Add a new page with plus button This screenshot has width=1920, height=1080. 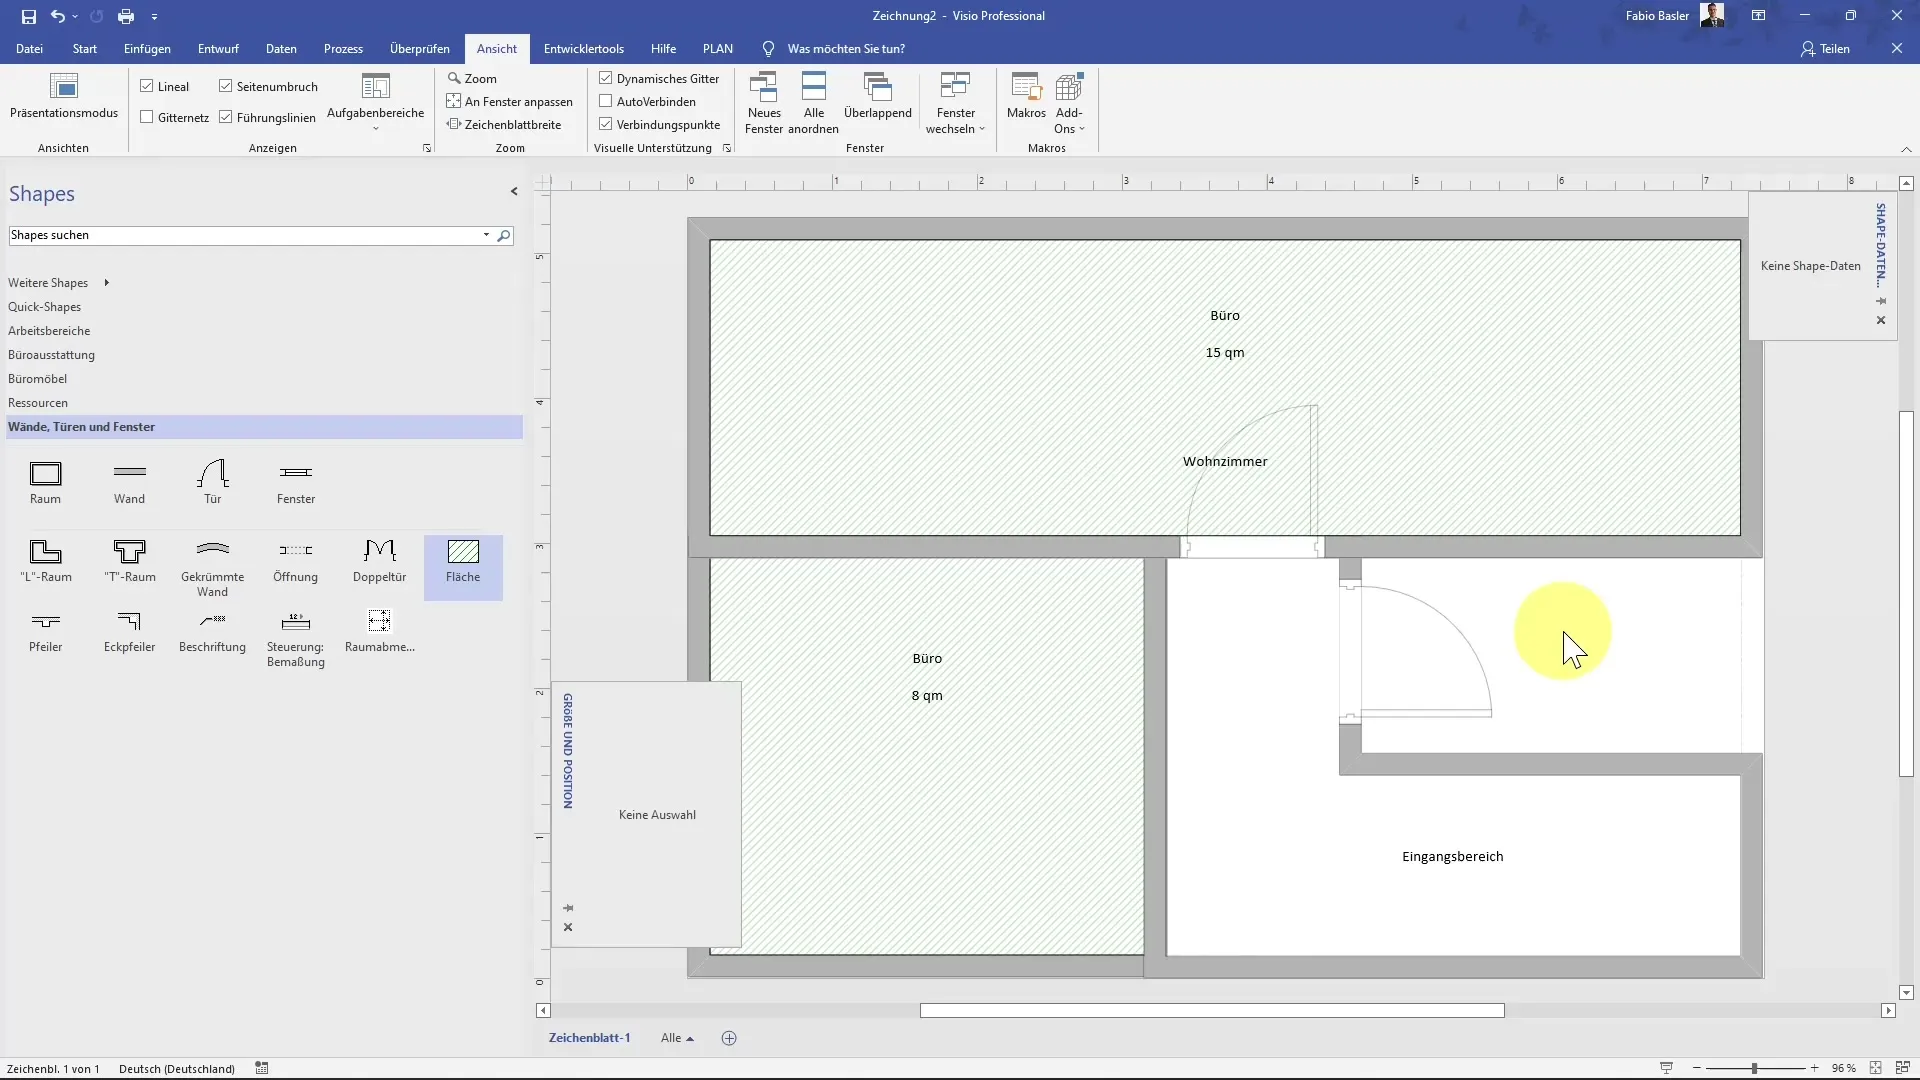pyautogui.click(x=729, y=1038)
